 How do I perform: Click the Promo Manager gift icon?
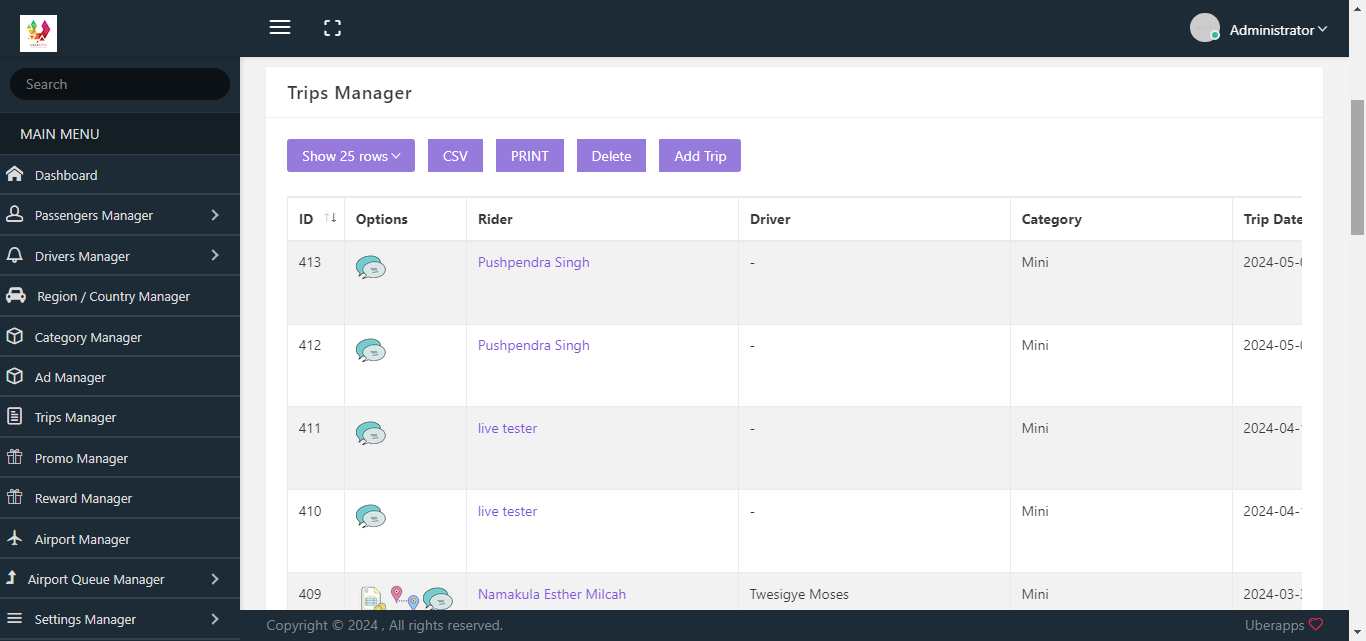[x=15, y=457]
